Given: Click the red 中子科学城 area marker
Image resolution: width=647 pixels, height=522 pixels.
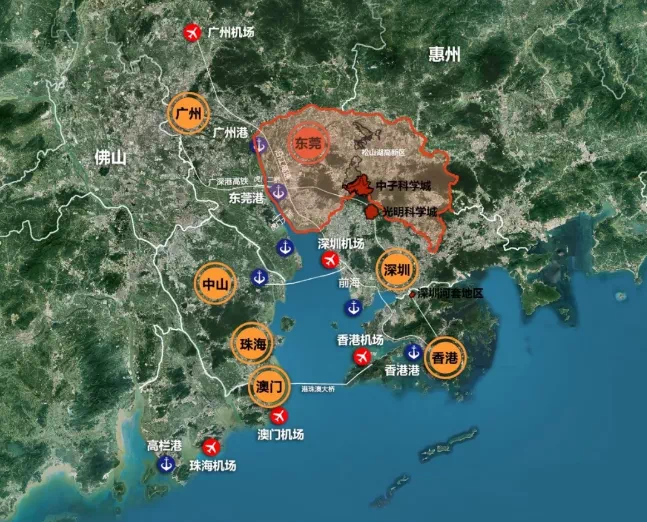Looking at the screenshot, I should click(x=359, y=186).
